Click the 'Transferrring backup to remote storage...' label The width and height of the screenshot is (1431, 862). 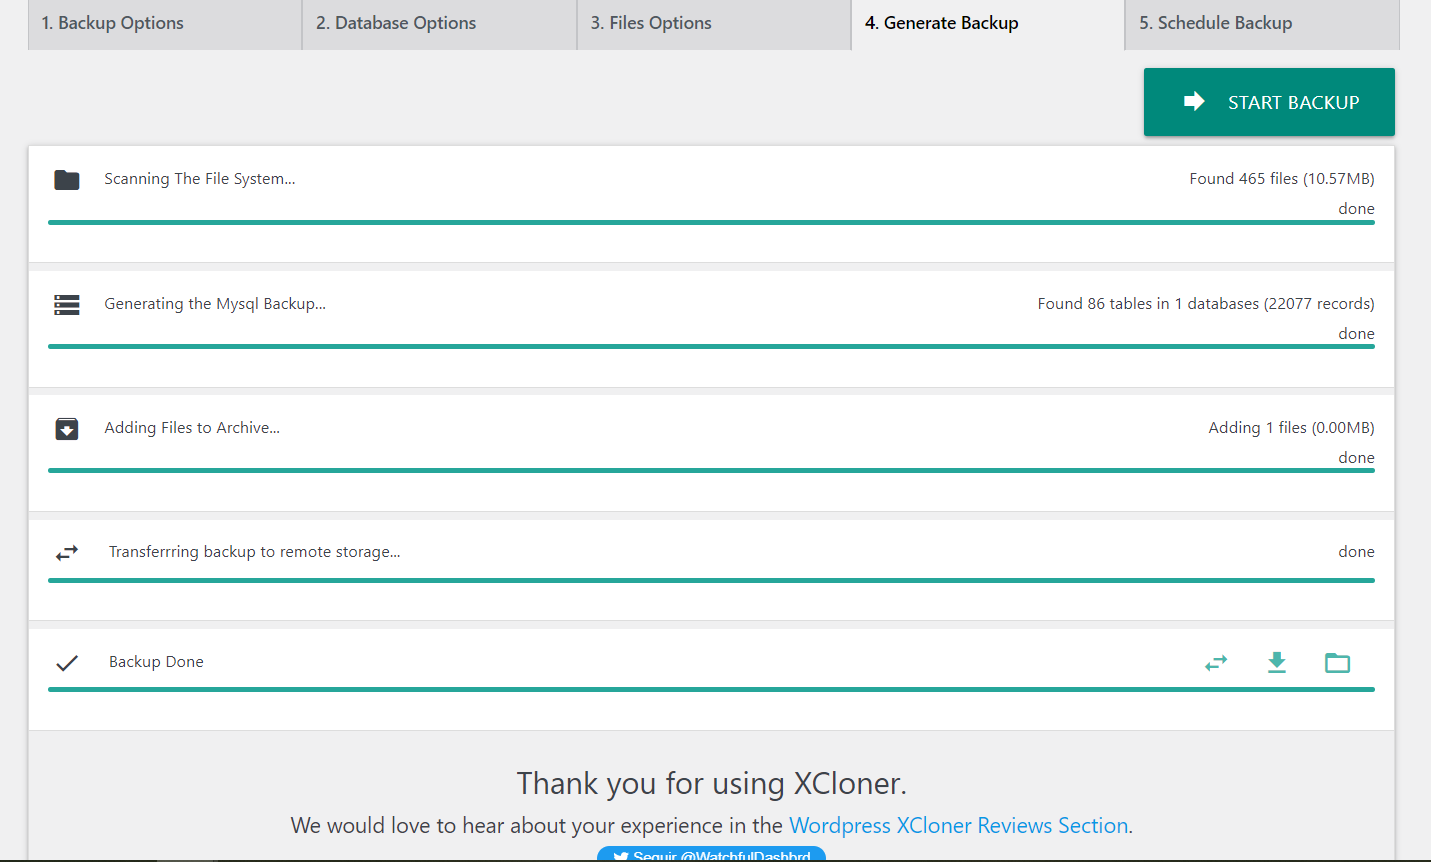pyautogui.click(x=254, y=552)
